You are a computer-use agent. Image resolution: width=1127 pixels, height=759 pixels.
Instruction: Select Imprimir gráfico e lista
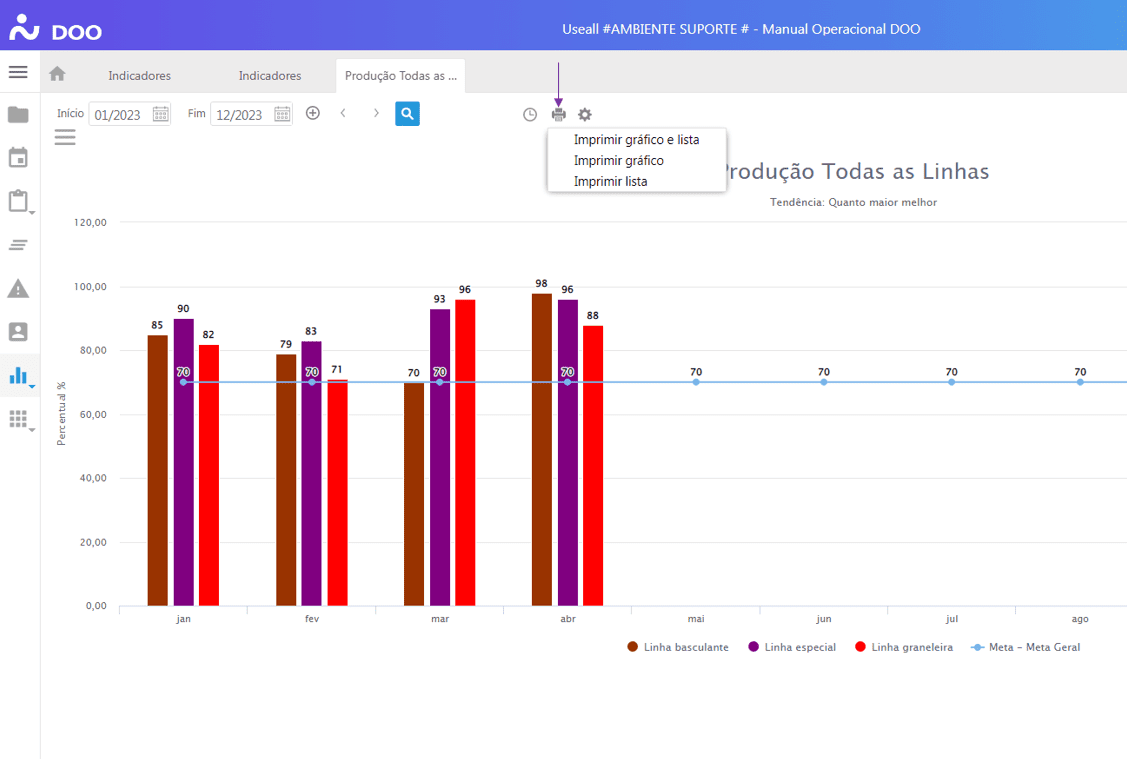coord(636,140)
